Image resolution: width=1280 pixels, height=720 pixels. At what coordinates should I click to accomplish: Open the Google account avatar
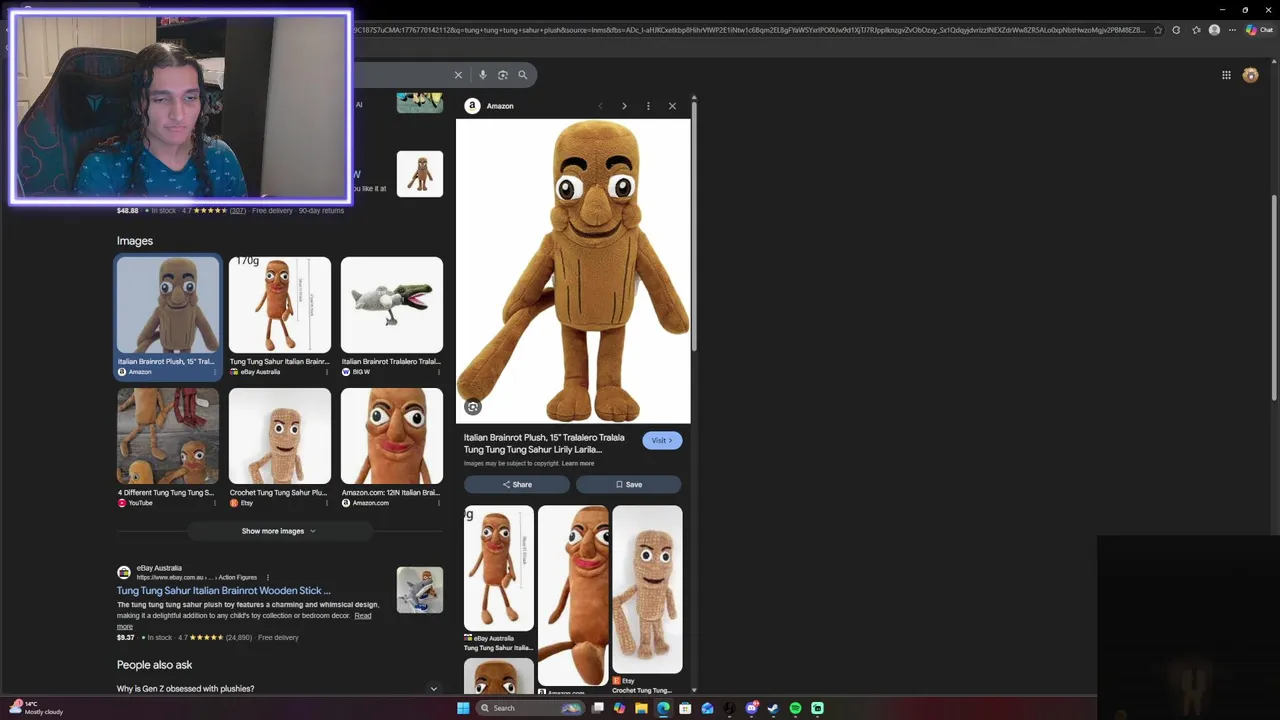point(1250,75)
